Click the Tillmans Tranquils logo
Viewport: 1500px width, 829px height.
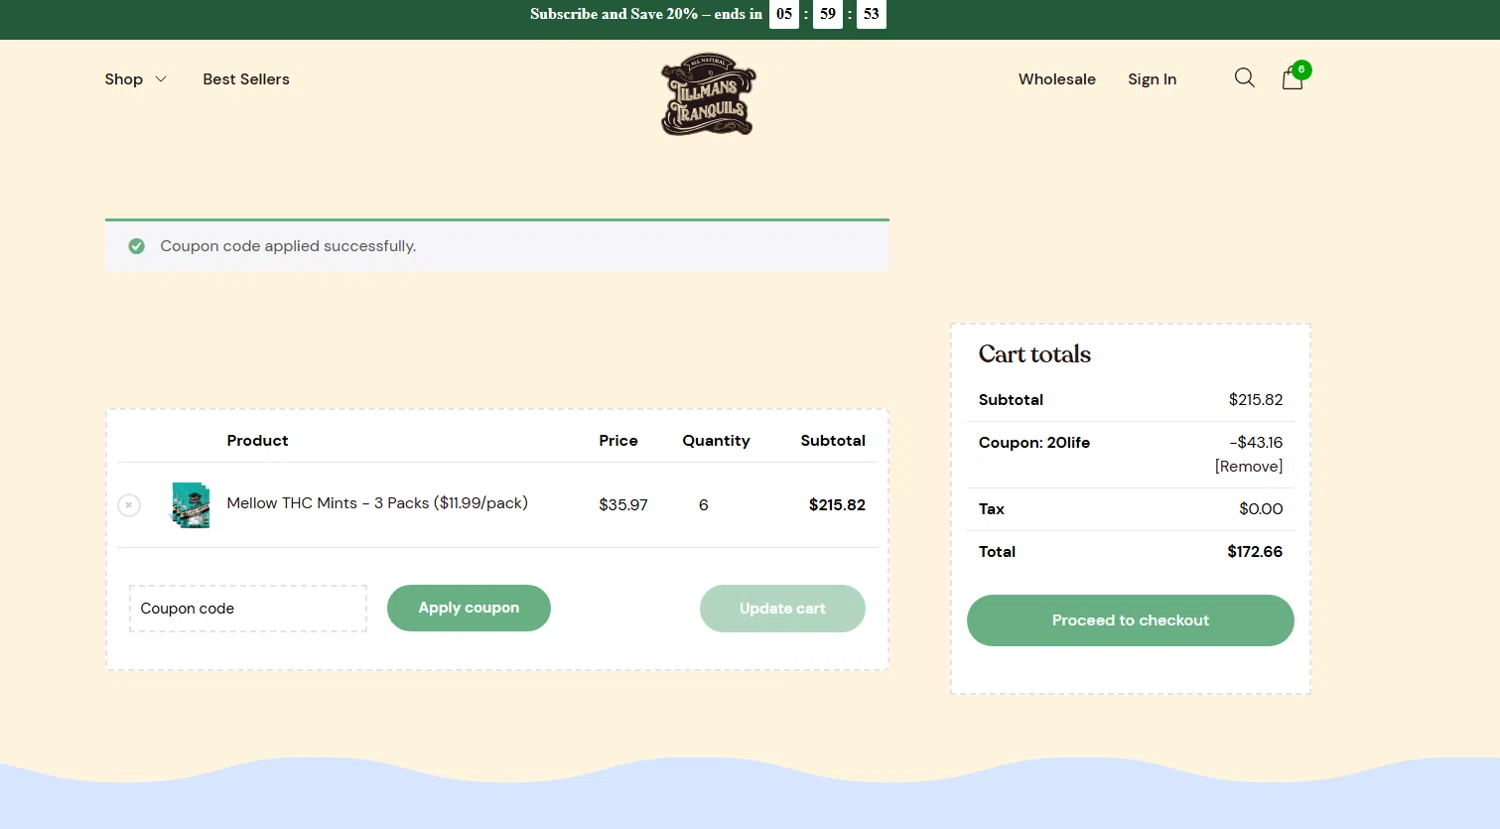click(708, 94)
